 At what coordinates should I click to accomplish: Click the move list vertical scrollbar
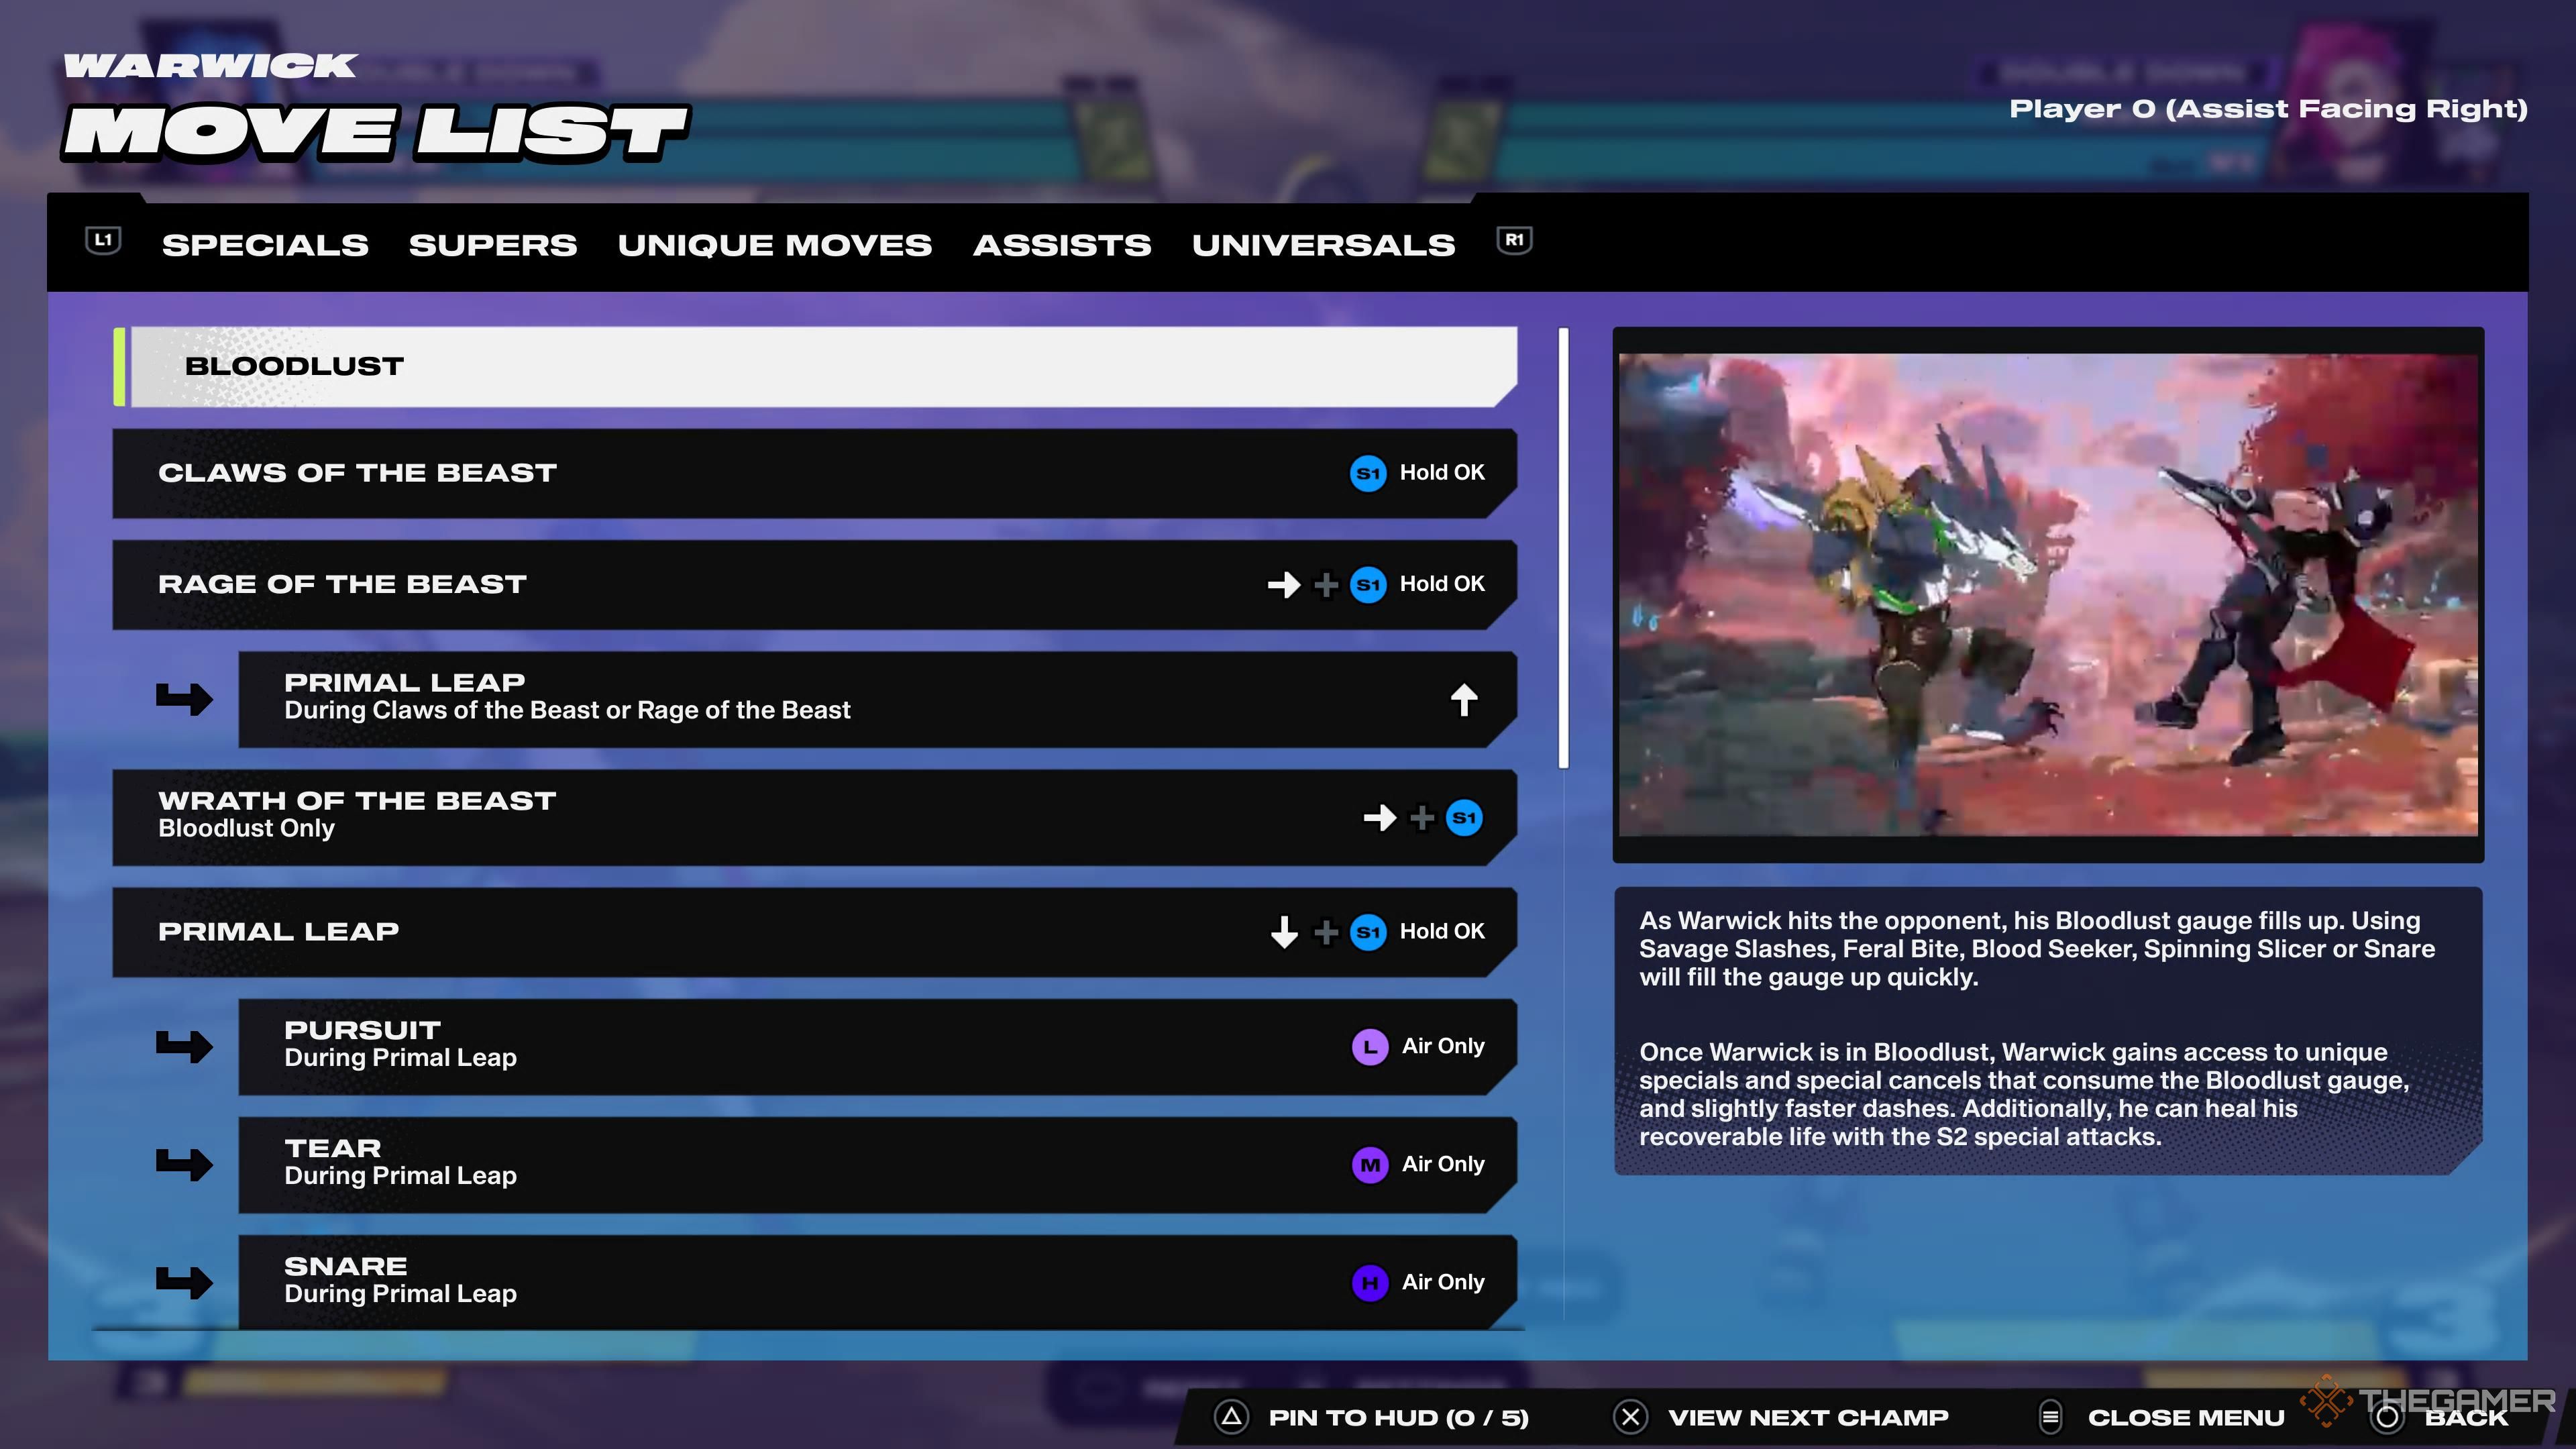tap(1563, 548)
